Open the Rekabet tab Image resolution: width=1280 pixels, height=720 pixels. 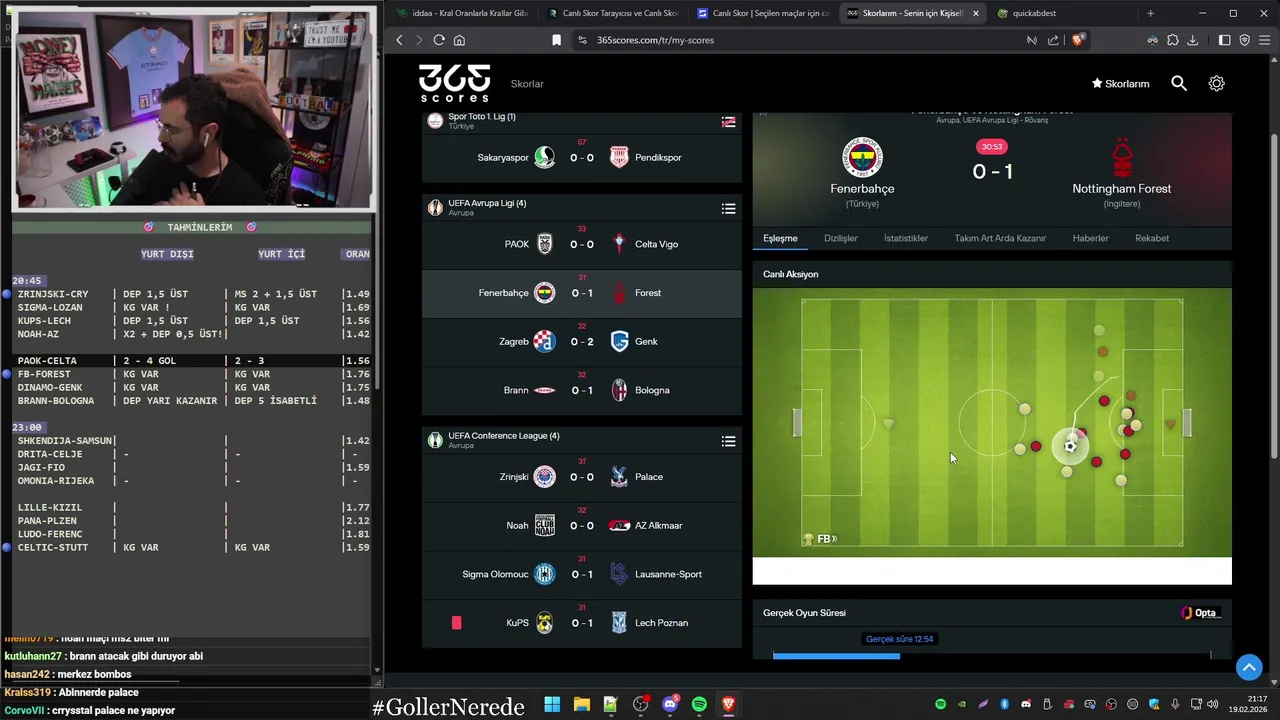pos(1152,238)
